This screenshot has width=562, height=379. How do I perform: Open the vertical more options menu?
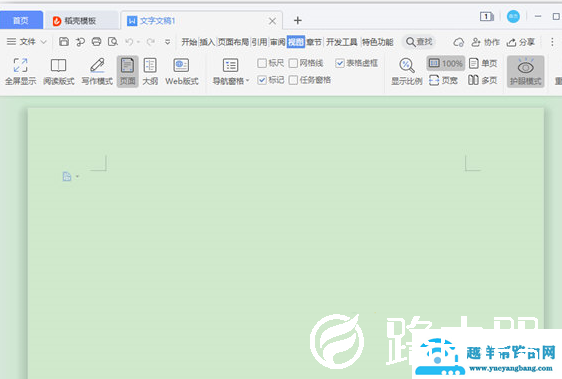click(552, 42)
